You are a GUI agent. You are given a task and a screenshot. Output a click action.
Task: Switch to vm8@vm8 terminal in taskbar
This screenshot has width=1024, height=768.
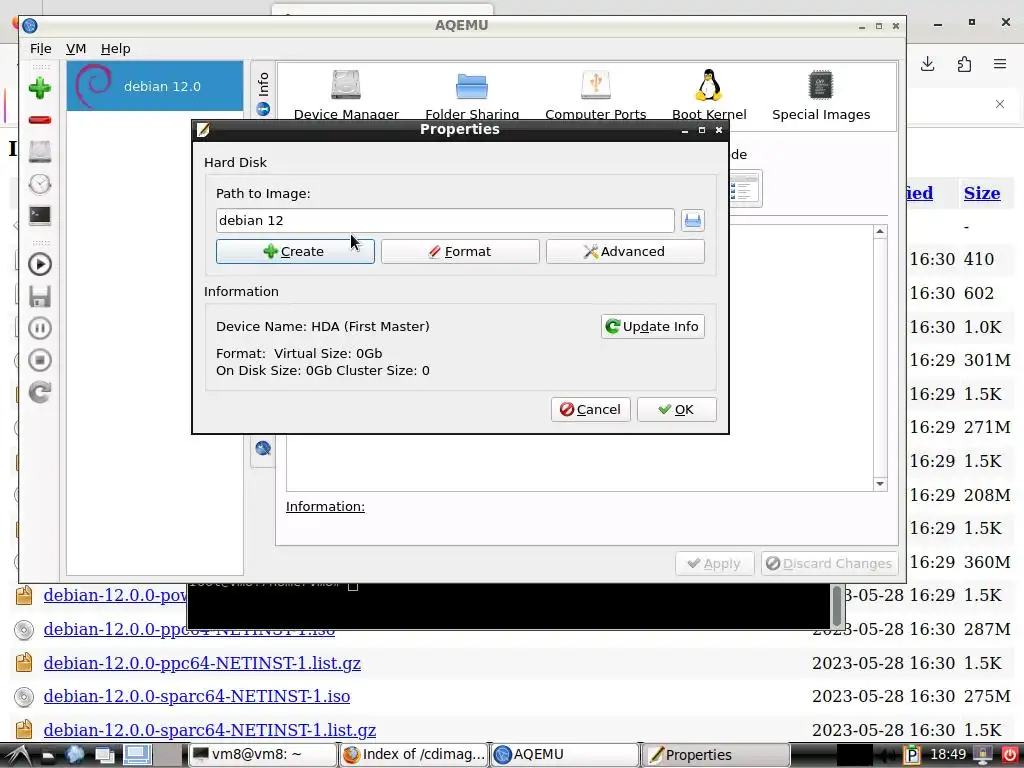263,755
